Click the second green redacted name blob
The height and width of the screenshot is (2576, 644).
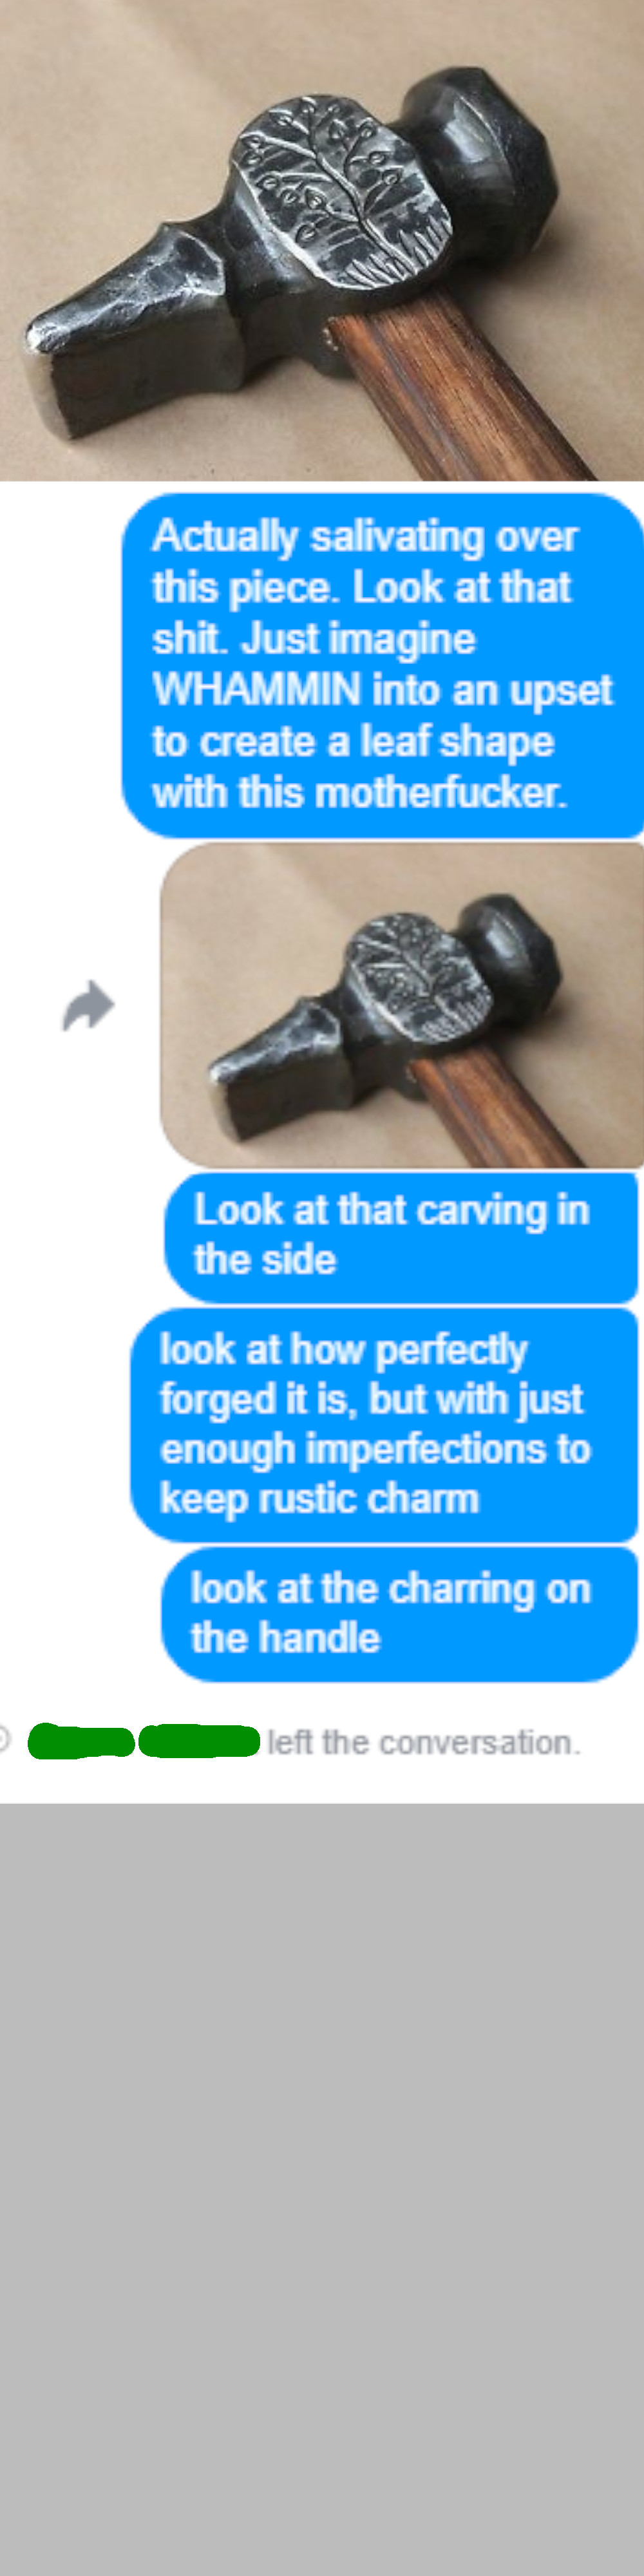pyautogui.click(x=199, y=1740)
